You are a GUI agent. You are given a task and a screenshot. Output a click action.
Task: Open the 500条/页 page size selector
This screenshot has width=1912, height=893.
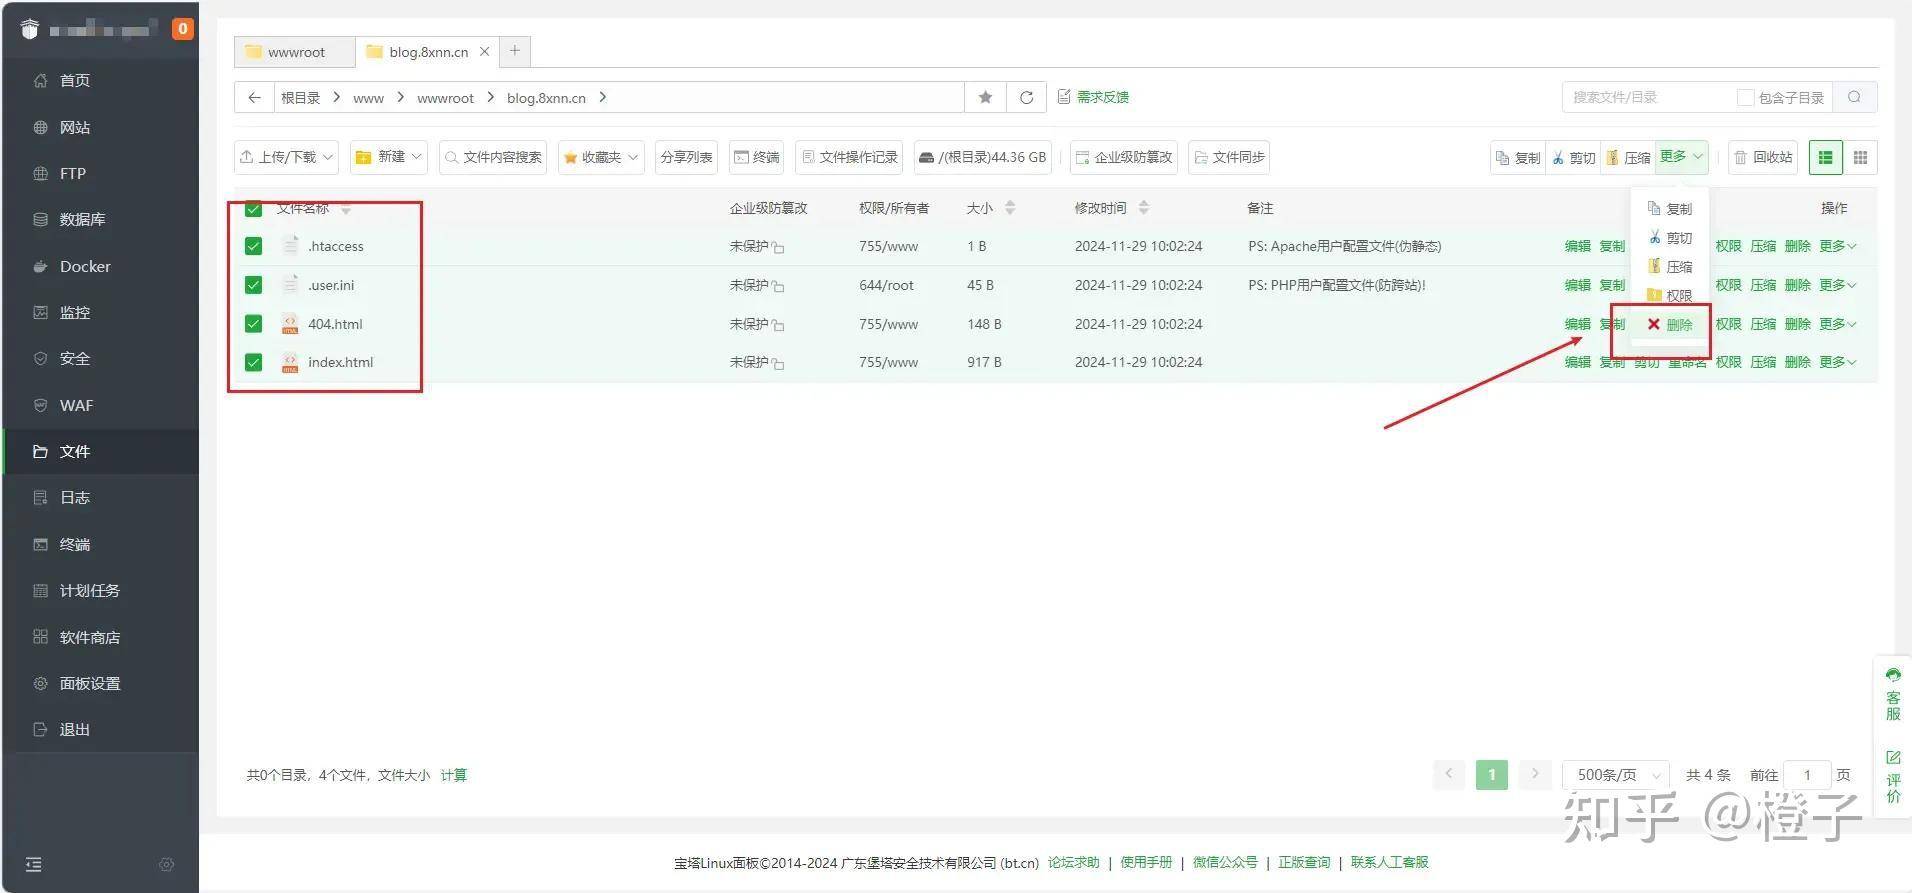[x=1616, y=775]
